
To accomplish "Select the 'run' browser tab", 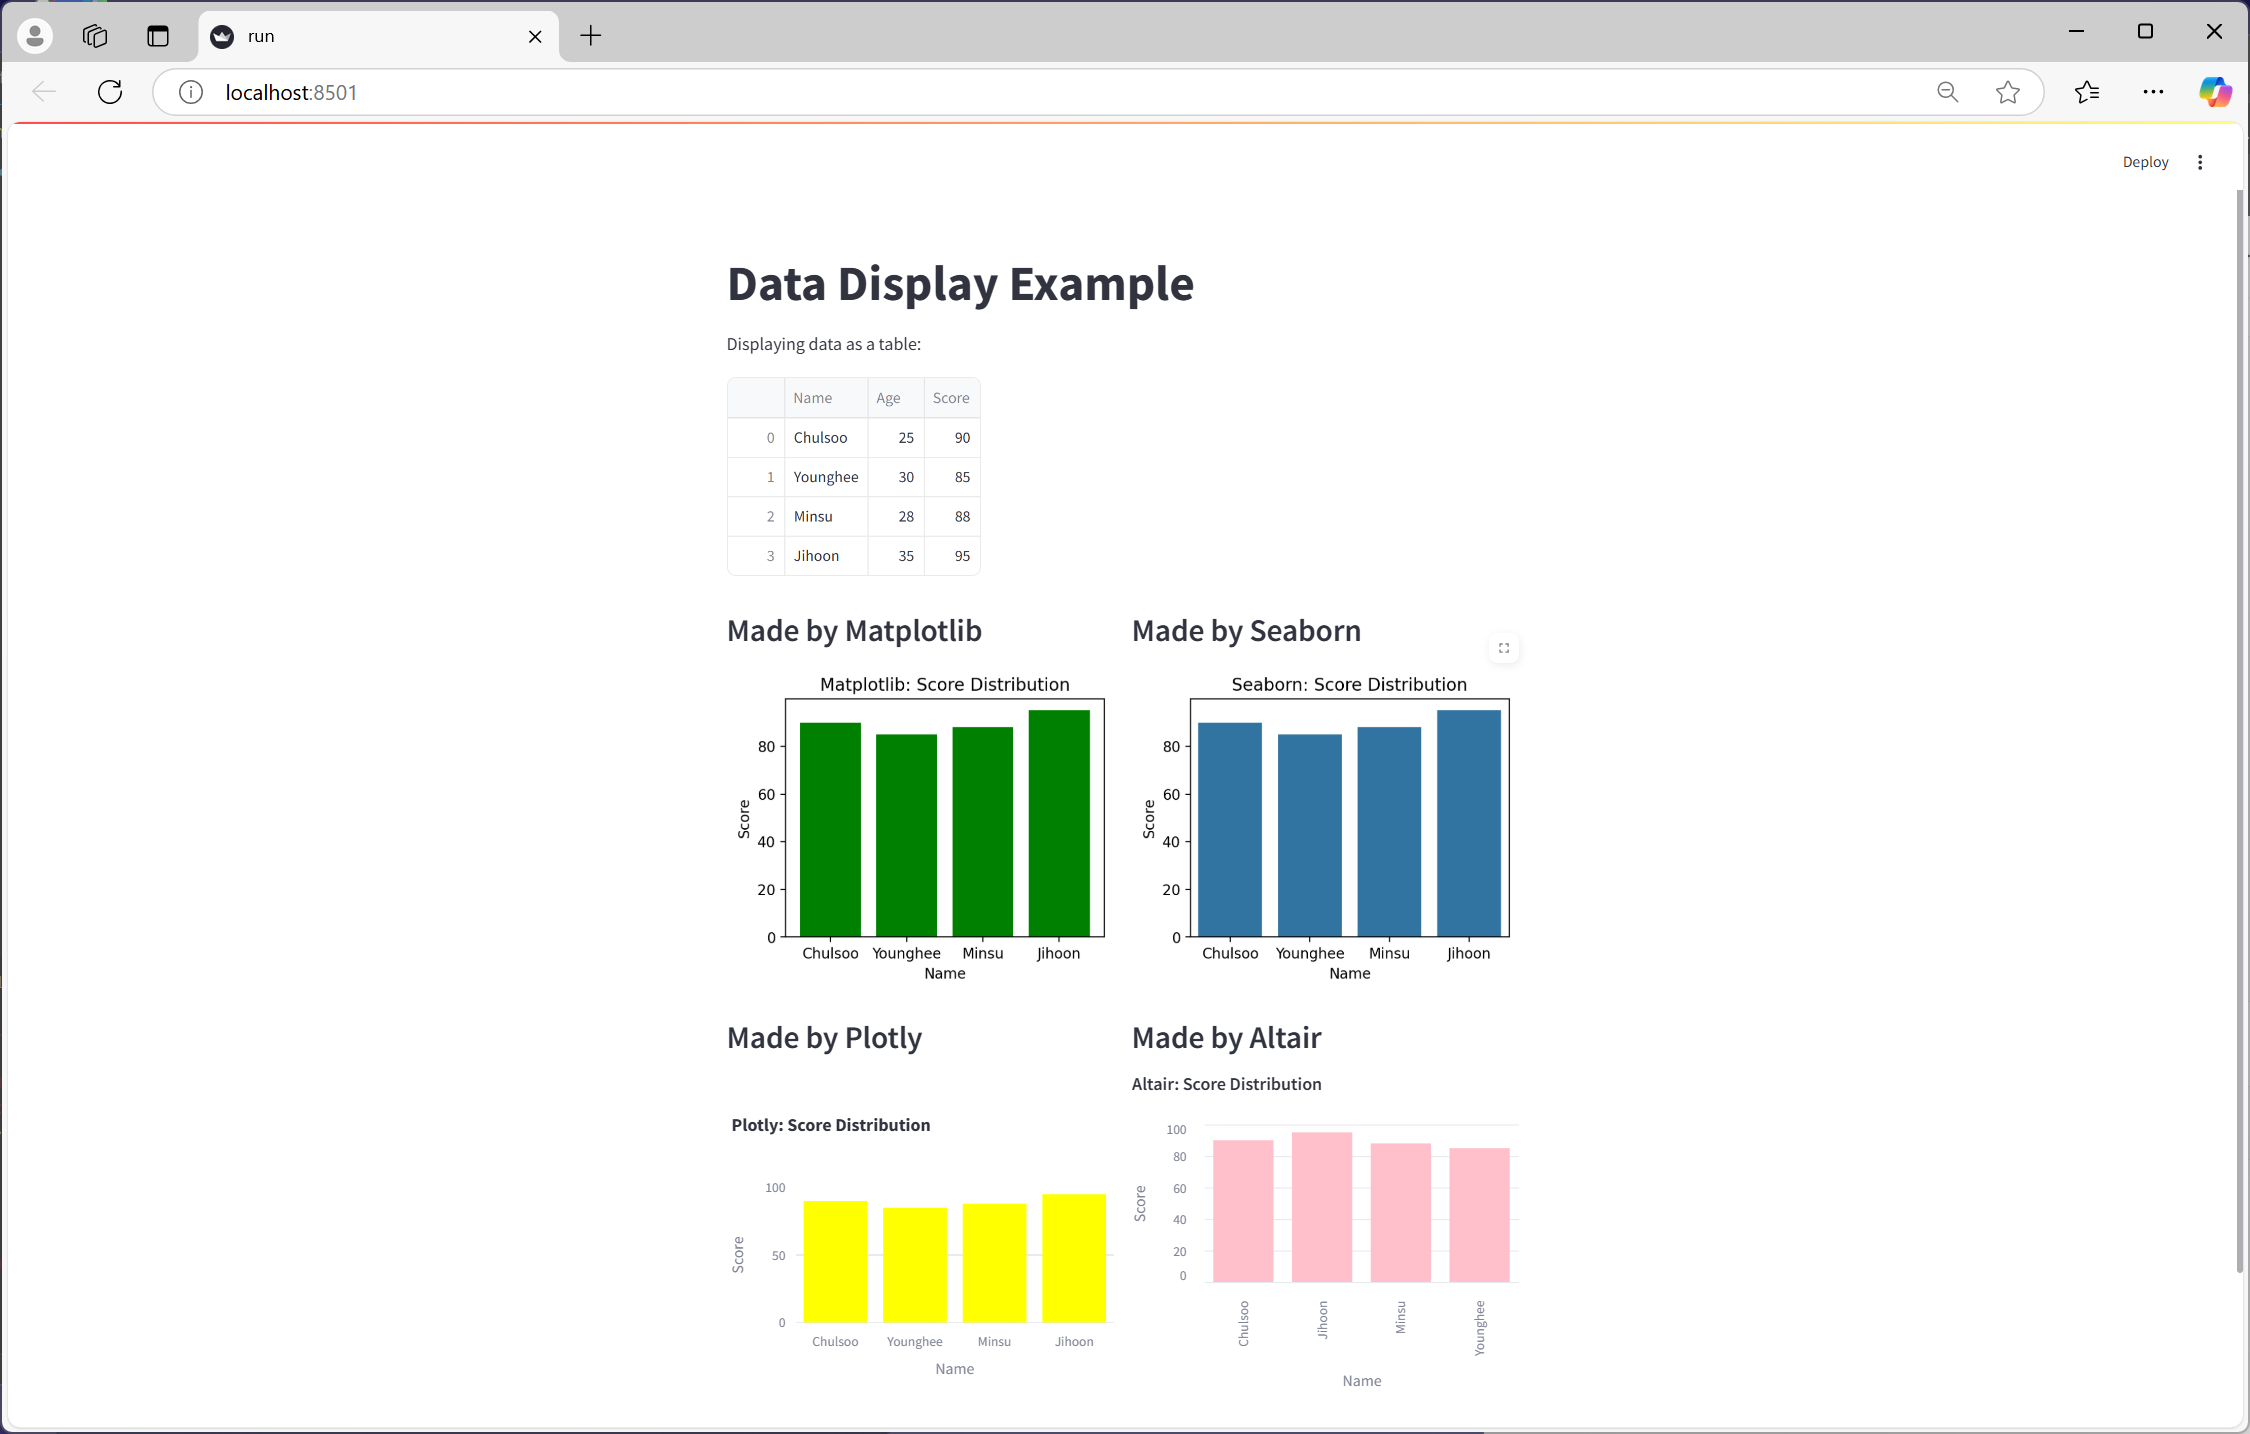I will click(379, 36).
